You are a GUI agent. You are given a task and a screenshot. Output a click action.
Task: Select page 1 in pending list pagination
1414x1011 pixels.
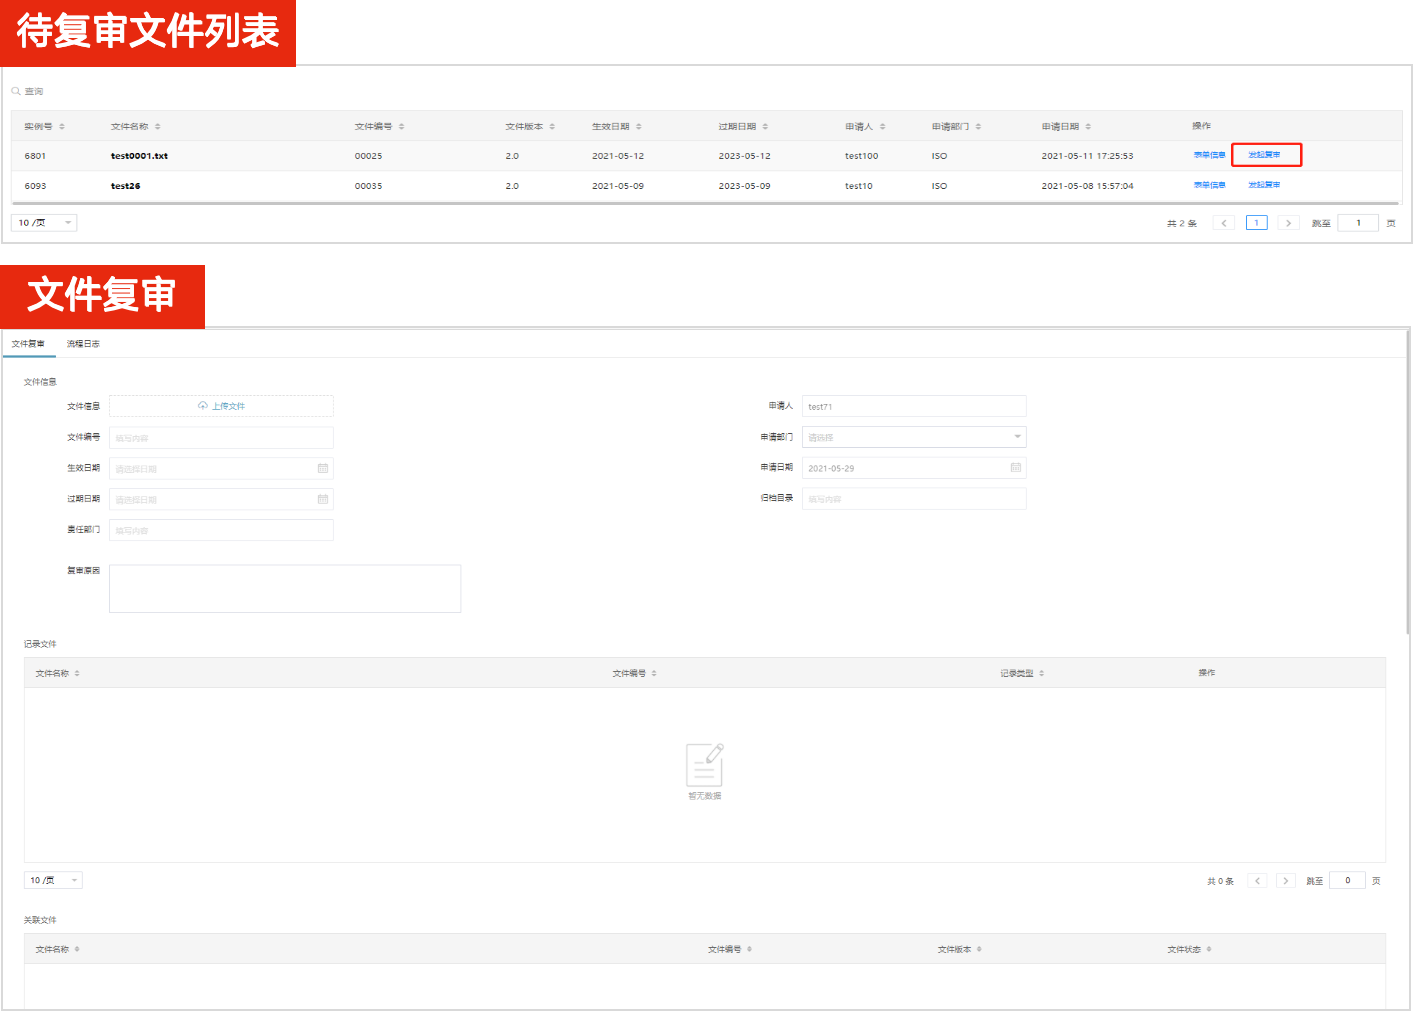click(1257, 223)
